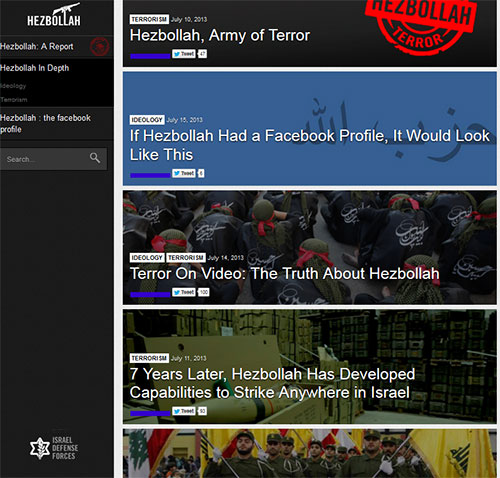Open the Israel Defense Forces logo link
The image size is (500, 478).
pos(54,448)
